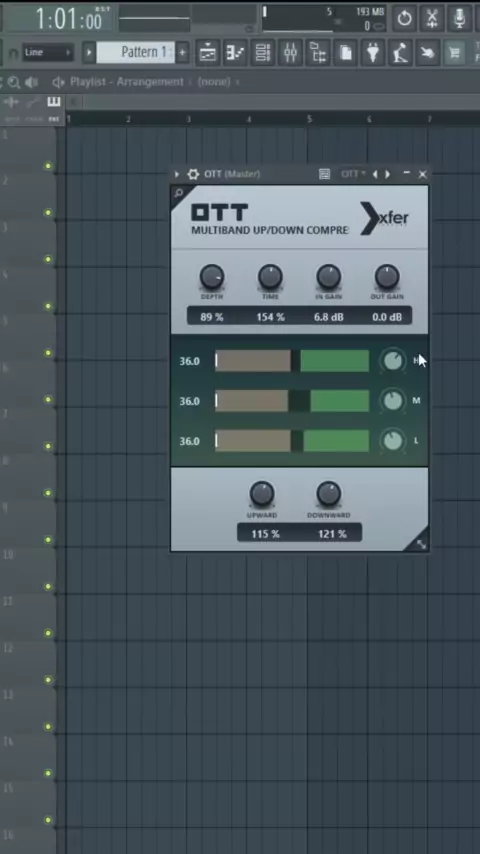Expand the pattern menu arrow before Pattern 1
The image size is (480, 854).
pos(89,53)
